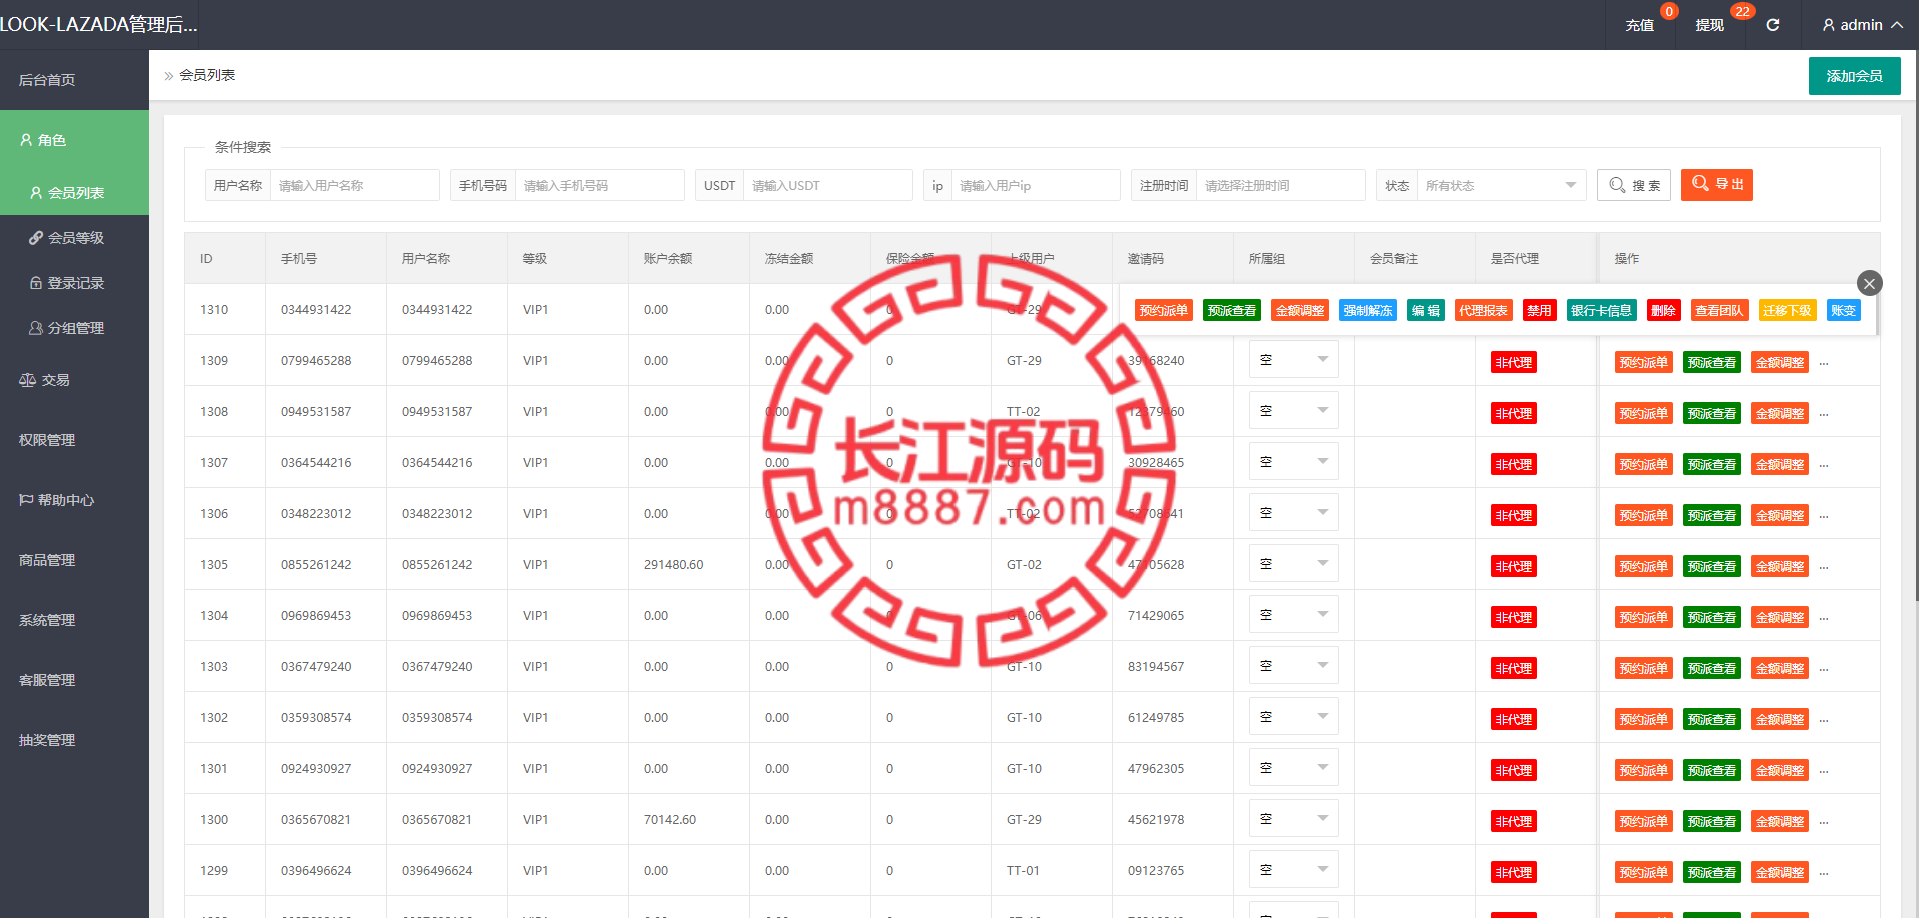Viewport: 1919px width, 918px height.
Task: Open 角色 section in sidebar
Action: point(74,140)
